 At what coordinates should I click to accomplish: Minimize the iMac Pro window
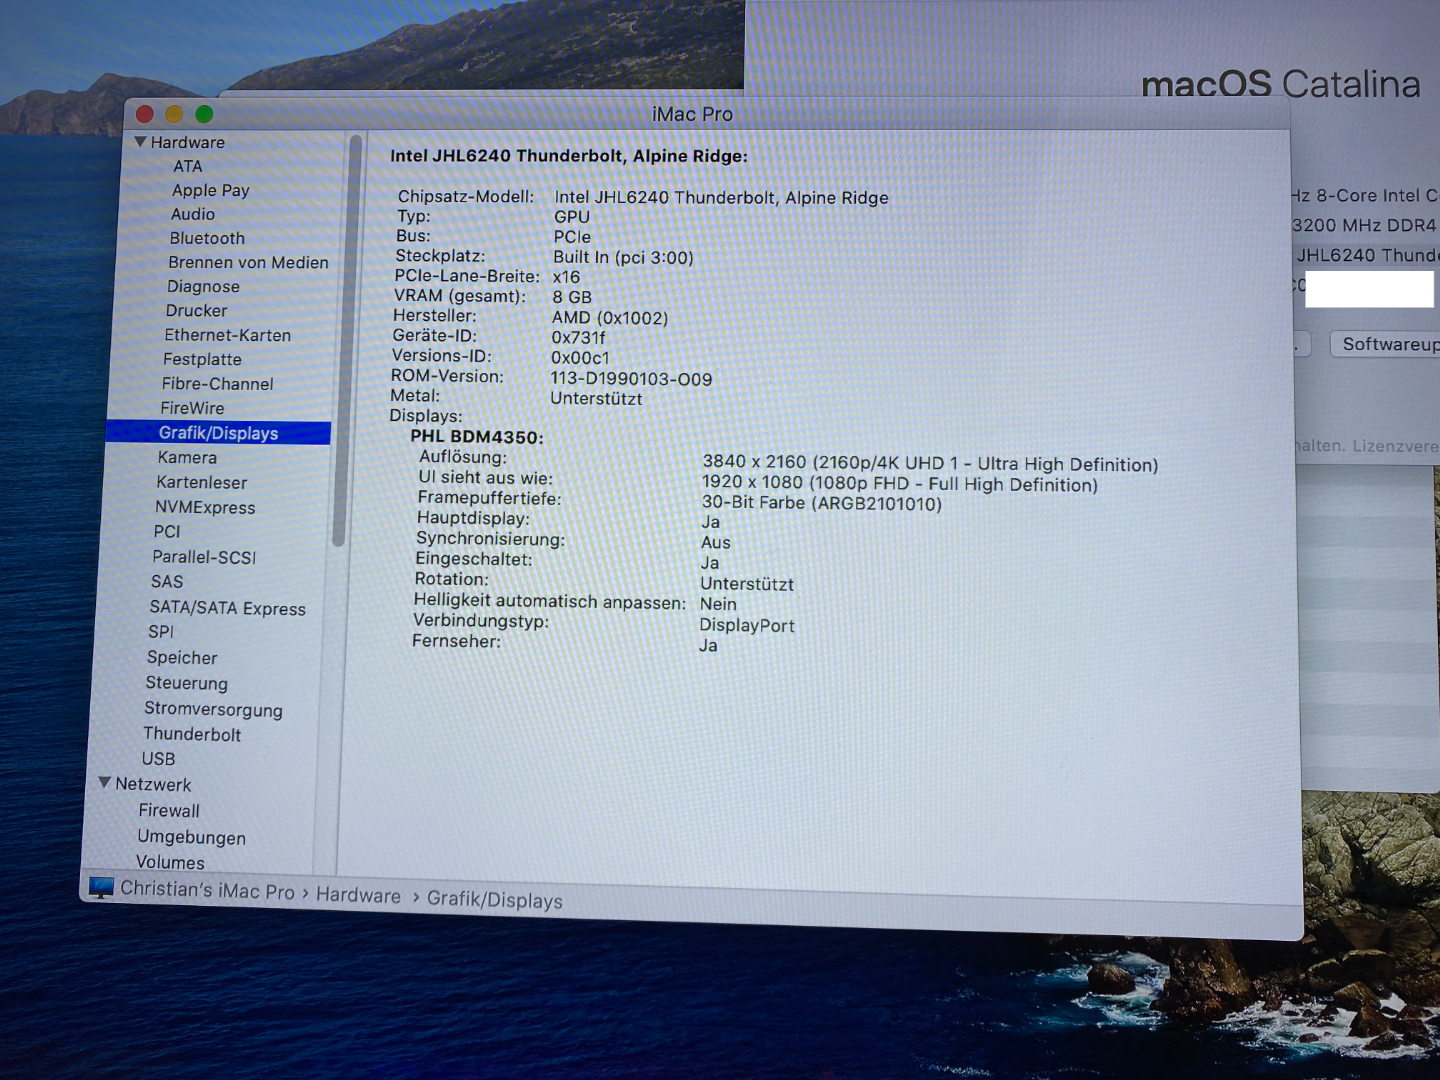pyautogui.click(x=174, y=114)
